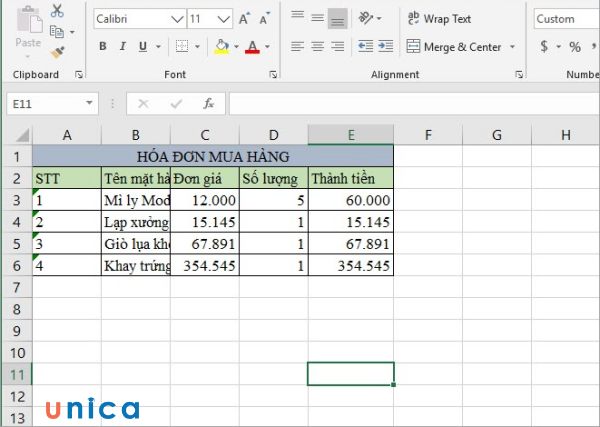600x427 pixels.
Task: Apply Percent style format
Action: point(575,47)
